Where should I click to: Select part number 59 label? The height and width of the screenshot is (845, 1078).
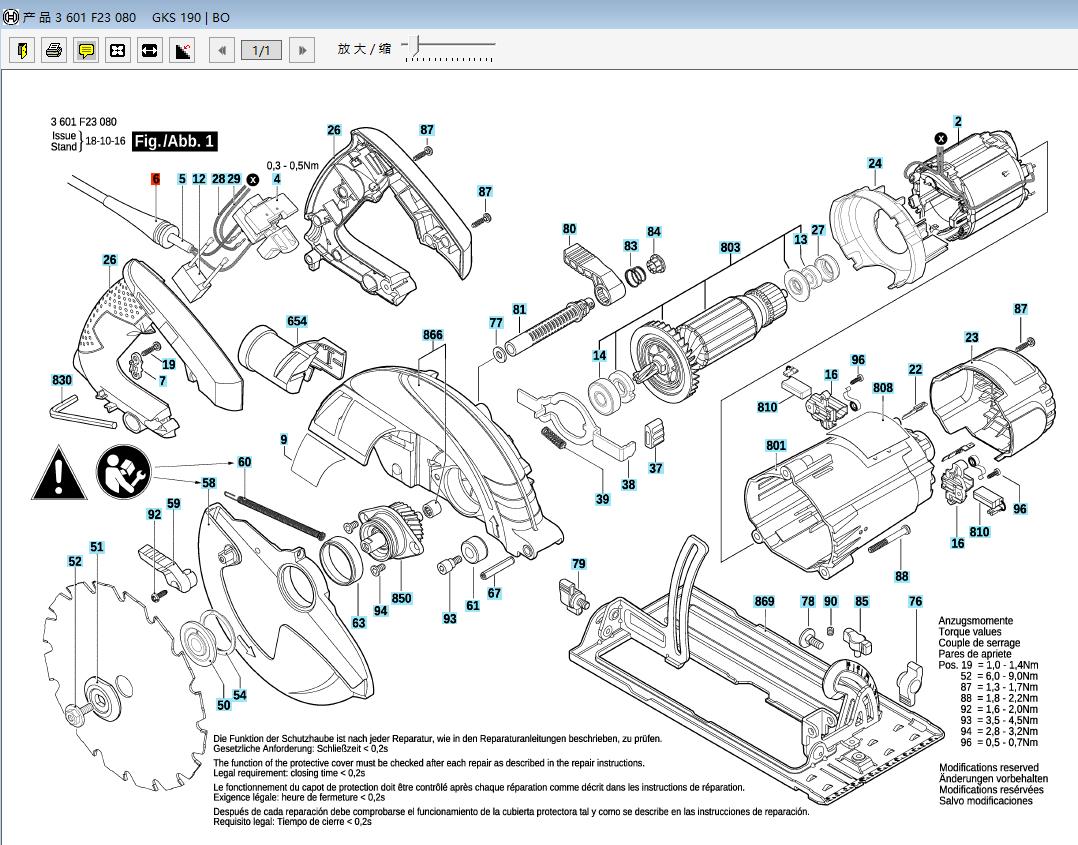coord(173,503)
